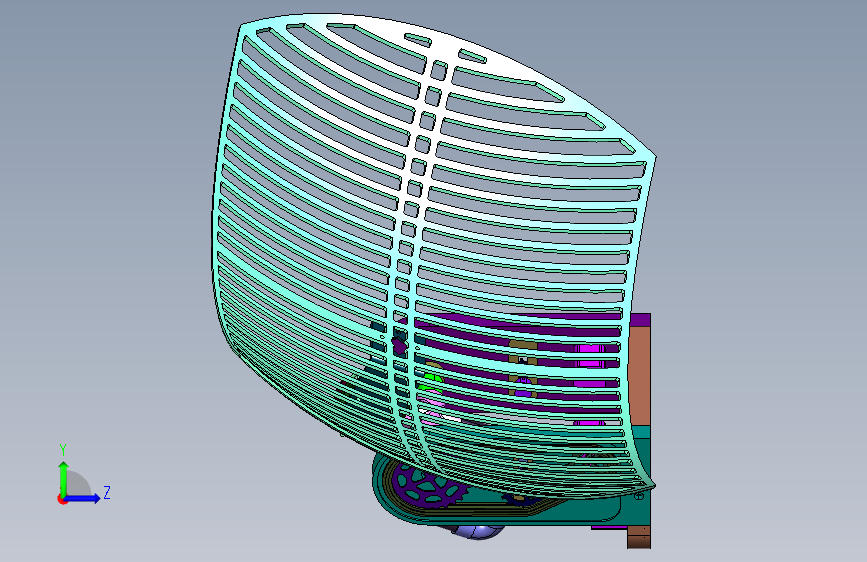
Task: Select the tan bracket visible through the grille
Action: click(x=523, y=344)
